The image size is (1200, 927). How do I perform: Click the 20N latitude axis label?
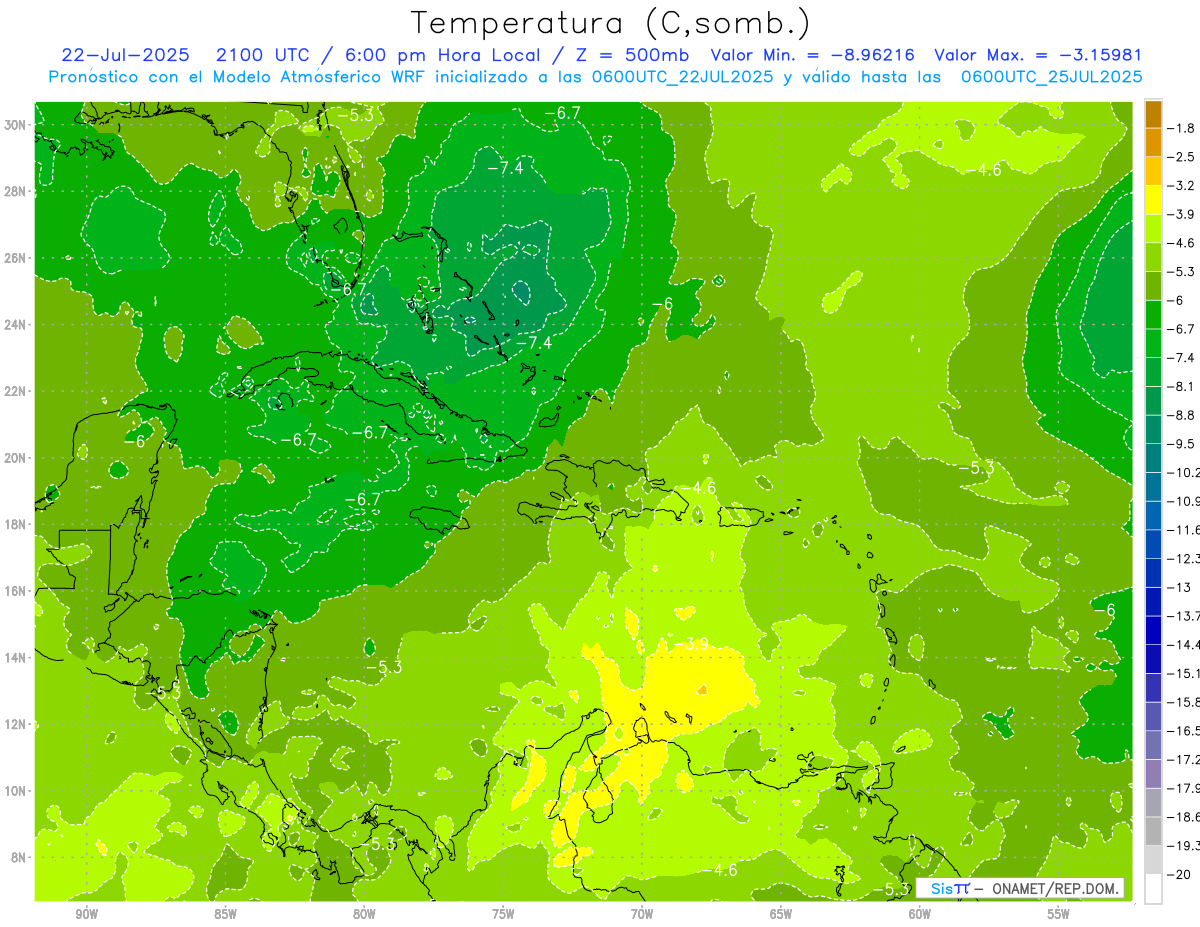(x=17, y=458)
